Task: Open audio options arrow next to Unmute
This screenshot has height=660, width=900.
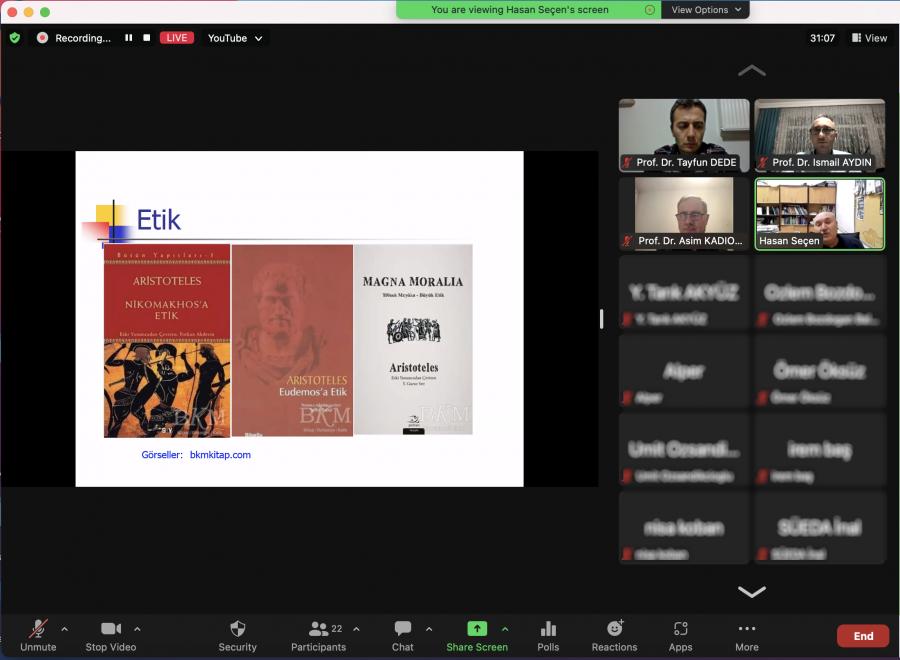Action: 65,629
